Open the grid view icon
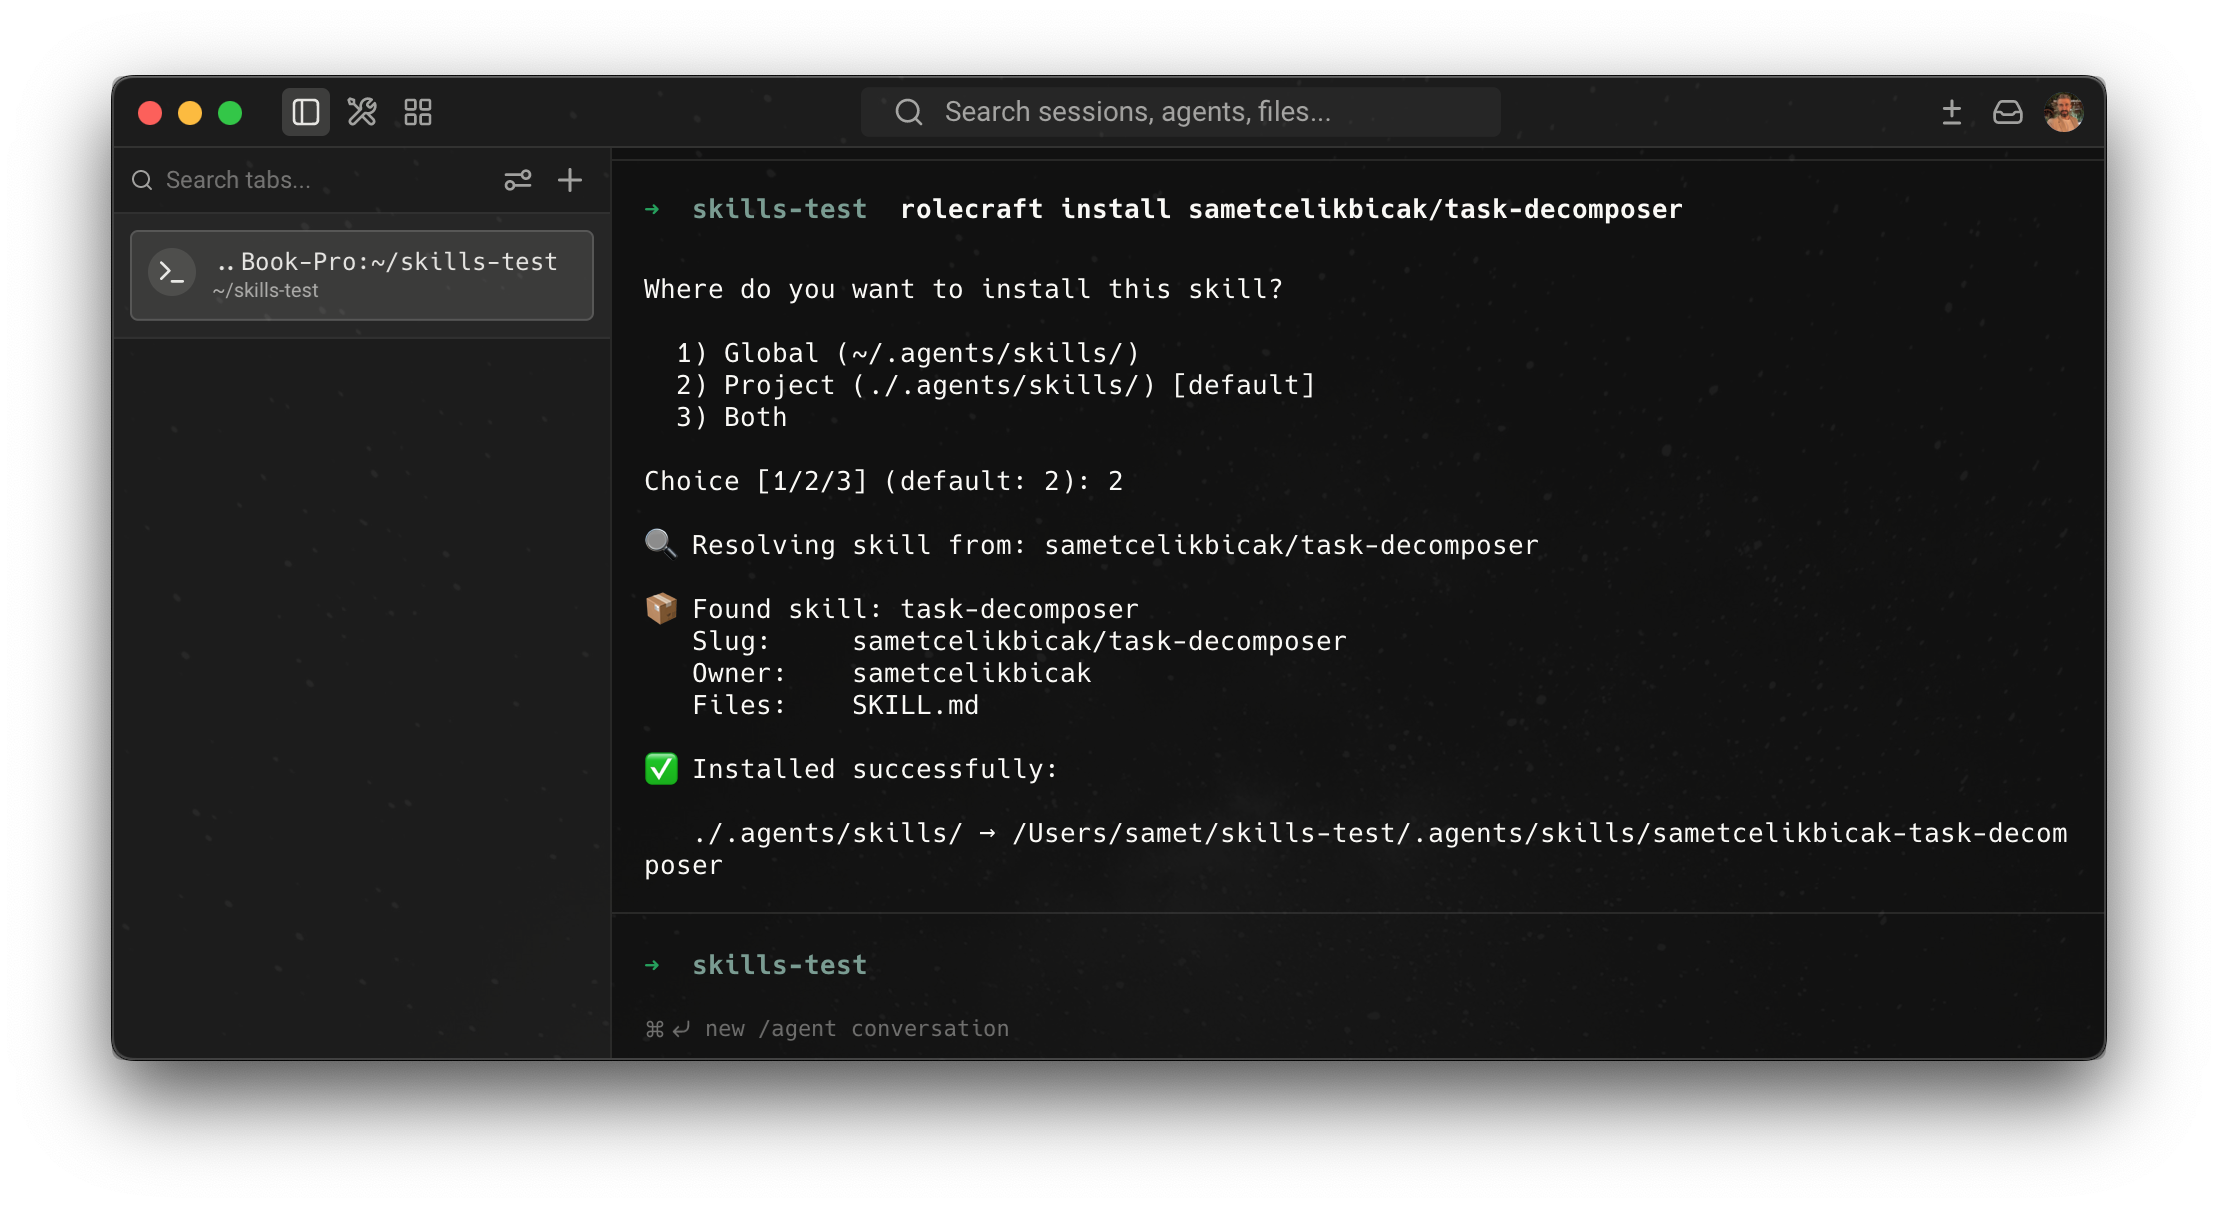The width and height of the screenshot is (2218, 1208). [x=418, y=112]
